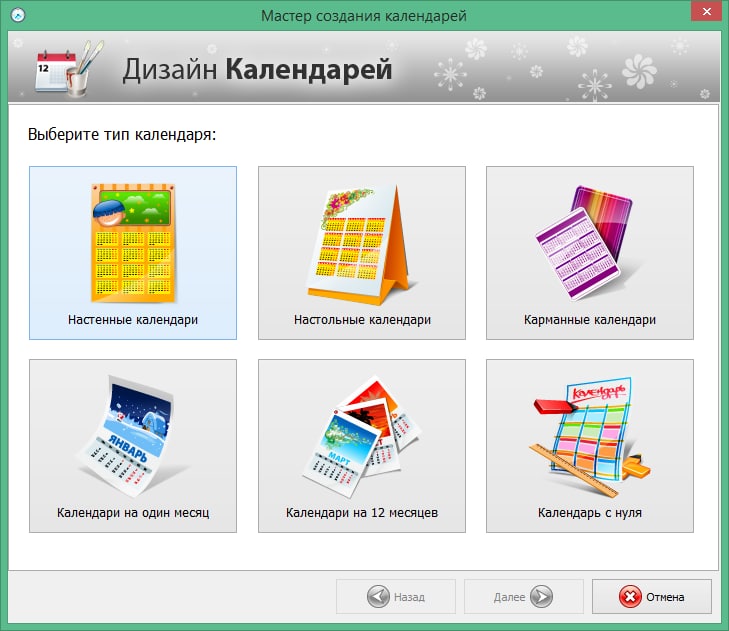Image resolution: width=729 pixels, height=631 pixels.
Task: Click the app icon in the title bar
Action: coord(18,15)
